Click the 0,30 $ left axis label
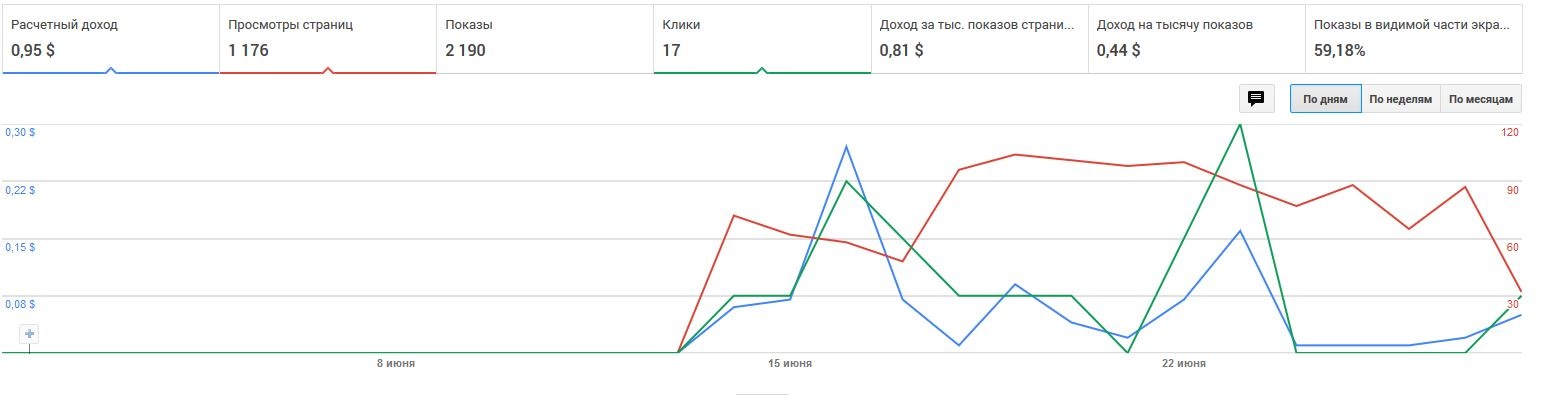This screenshot has height=395, width=1541. (20, 132)
